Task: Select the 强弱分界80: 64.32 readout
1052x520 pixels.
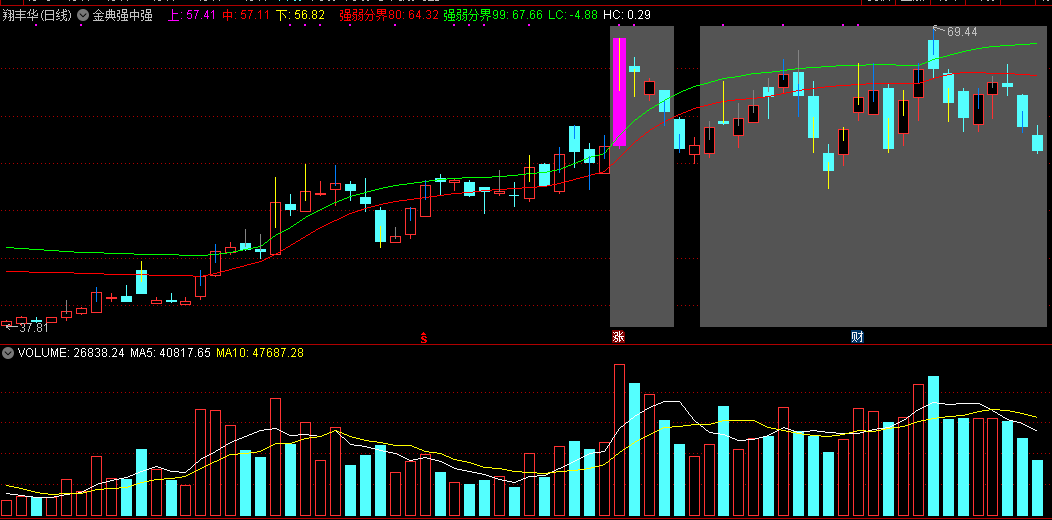Action: pyautogui.click(x=389, y=15)
